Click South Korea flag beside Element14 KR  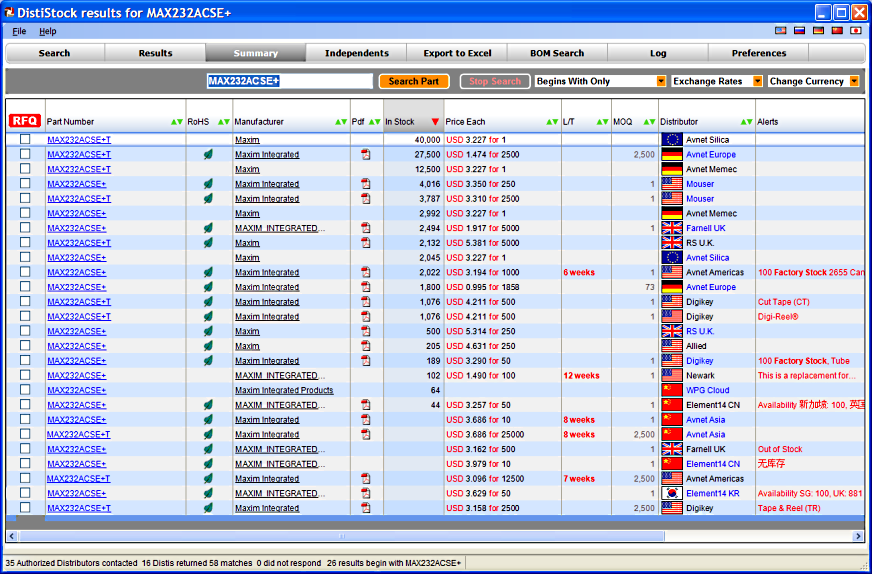click(672, 493)
